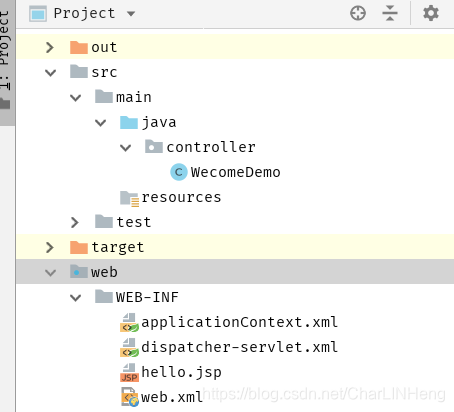Image resolution: width=454 pixels, height=412 pixels.
Task: Expand the test folder
Action: pos(75,222)
